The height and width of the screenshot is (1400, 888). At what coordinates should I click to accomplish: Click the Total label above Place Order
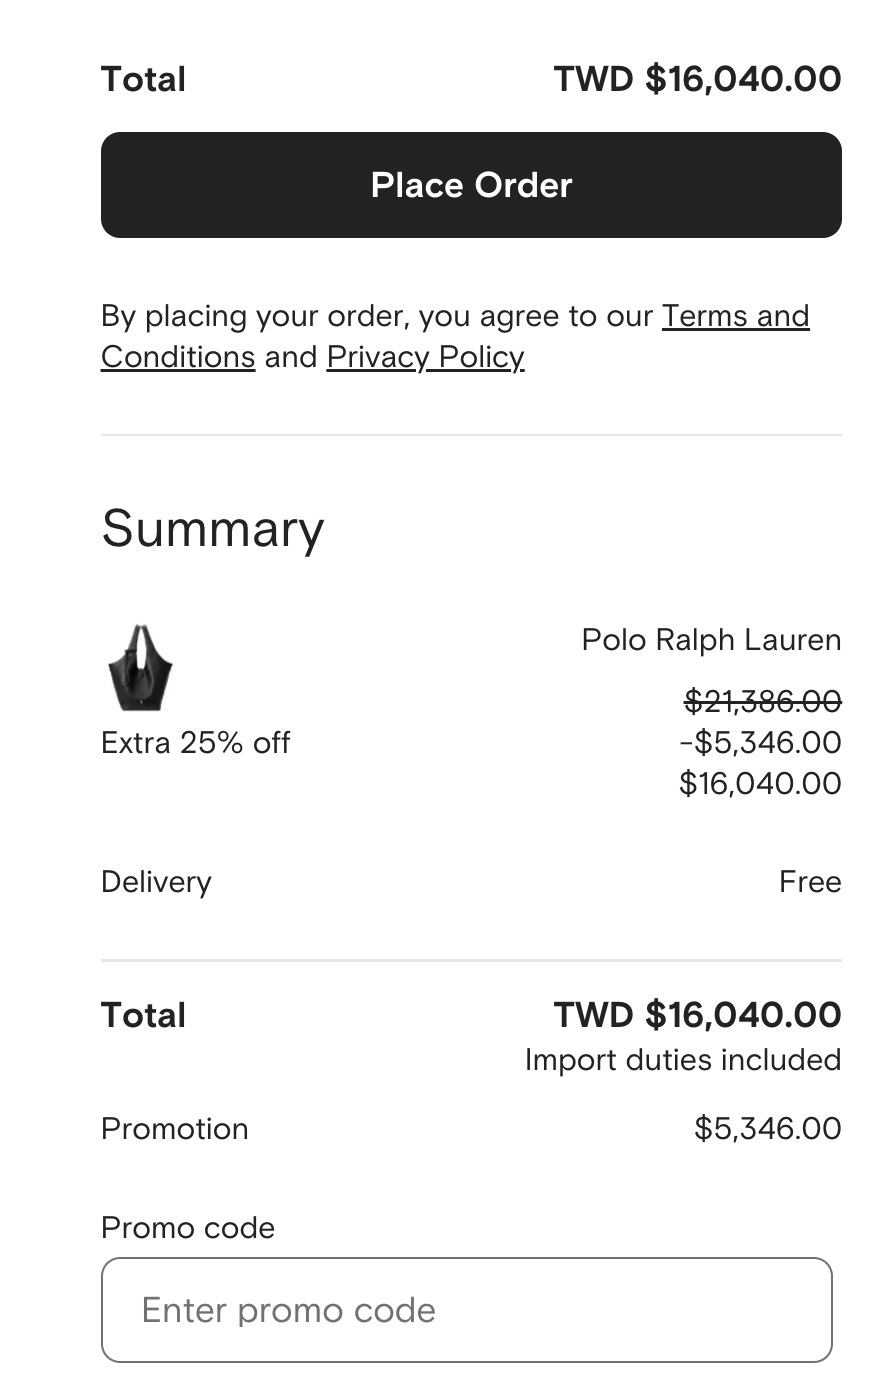click(x=143, y=79)
